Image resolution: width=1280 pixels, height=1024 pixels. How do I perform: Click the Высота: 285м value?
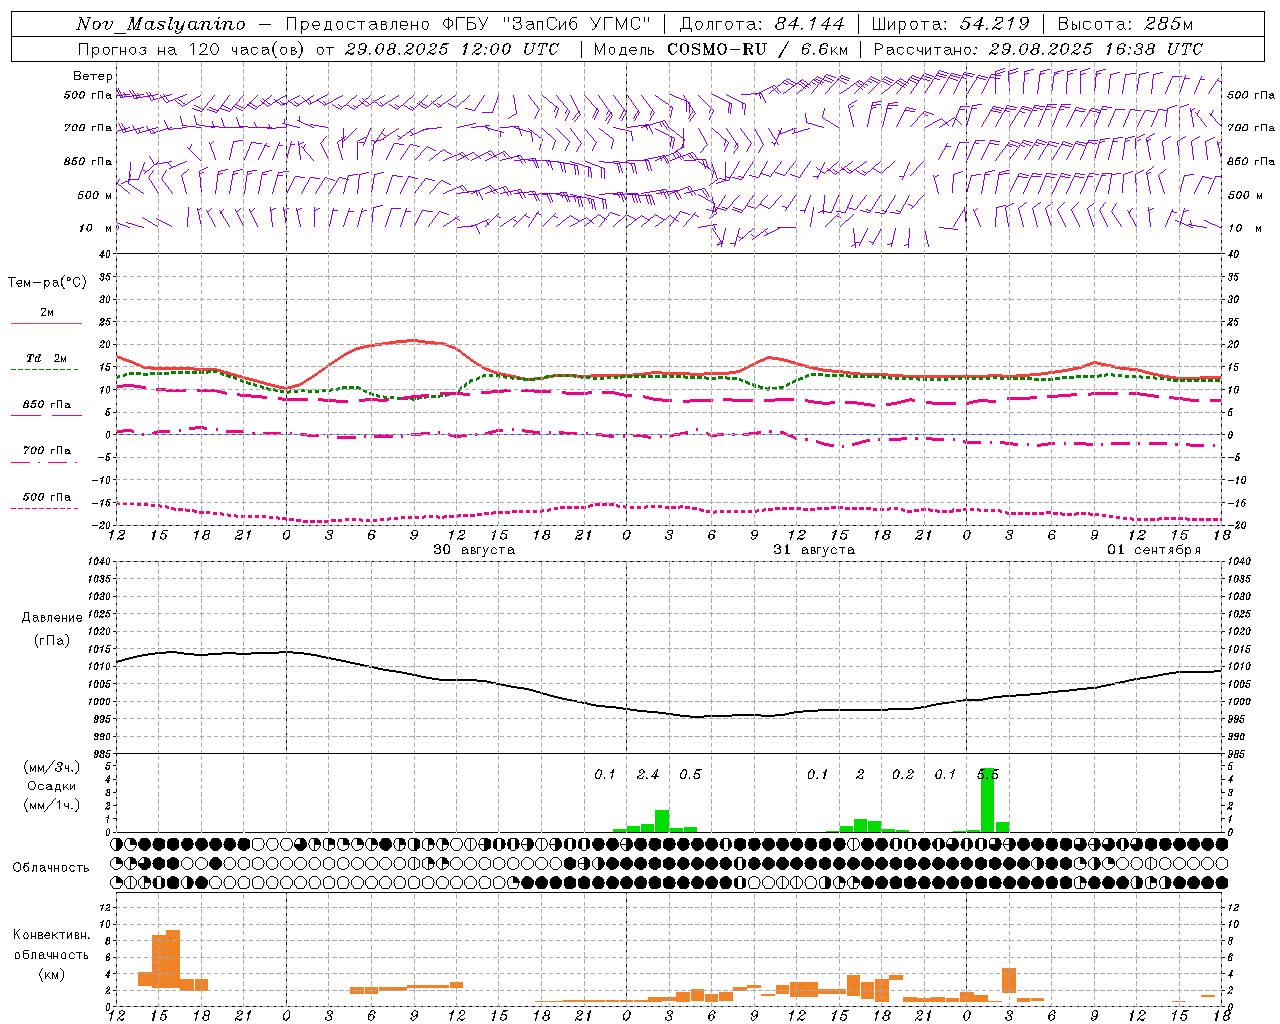pos(1125,24)
